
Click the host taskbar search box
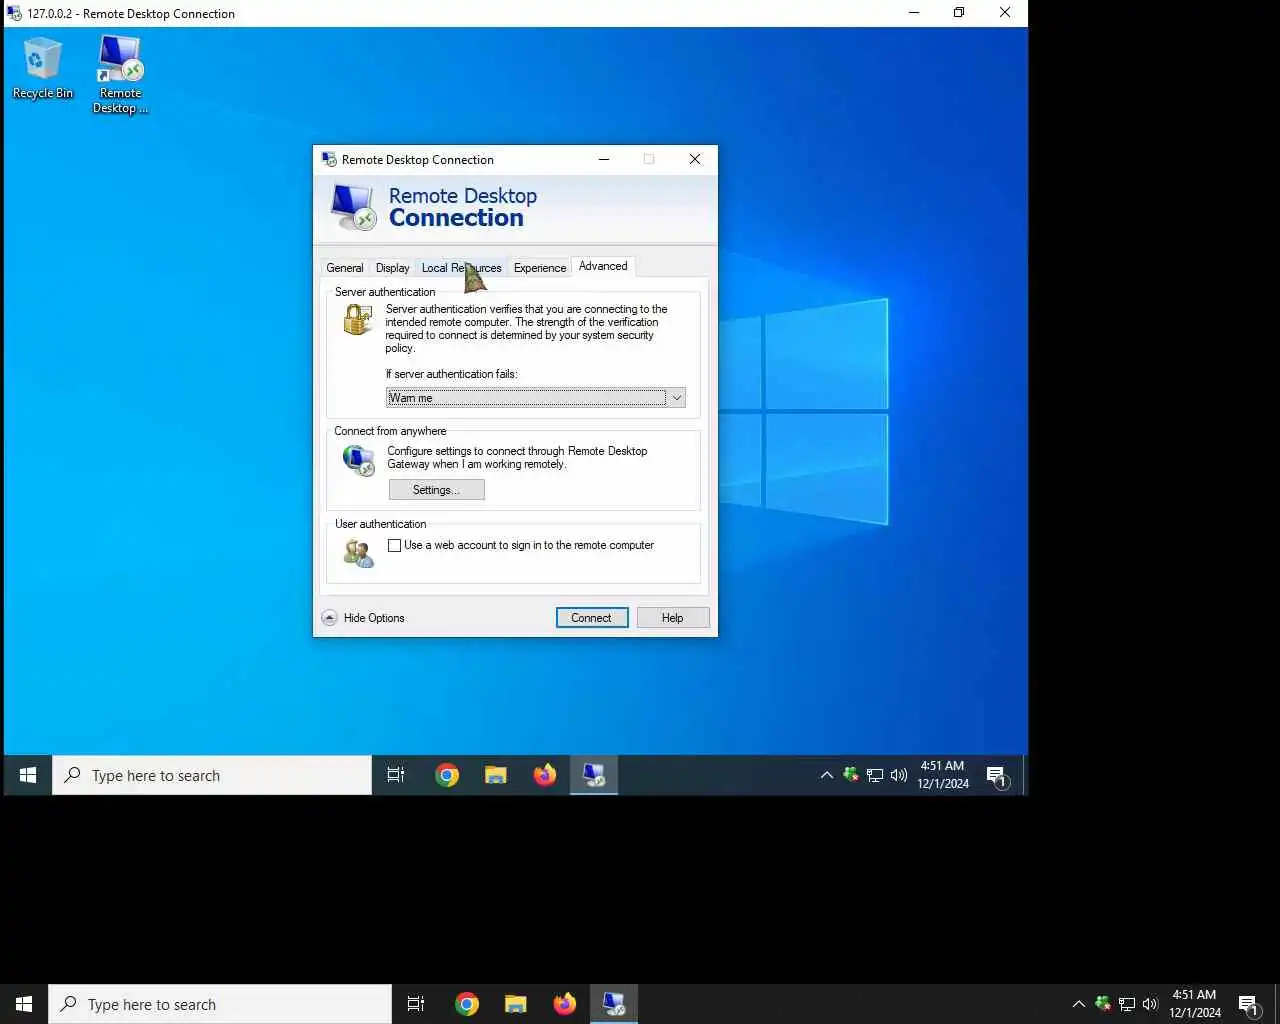click(220, 1004)
